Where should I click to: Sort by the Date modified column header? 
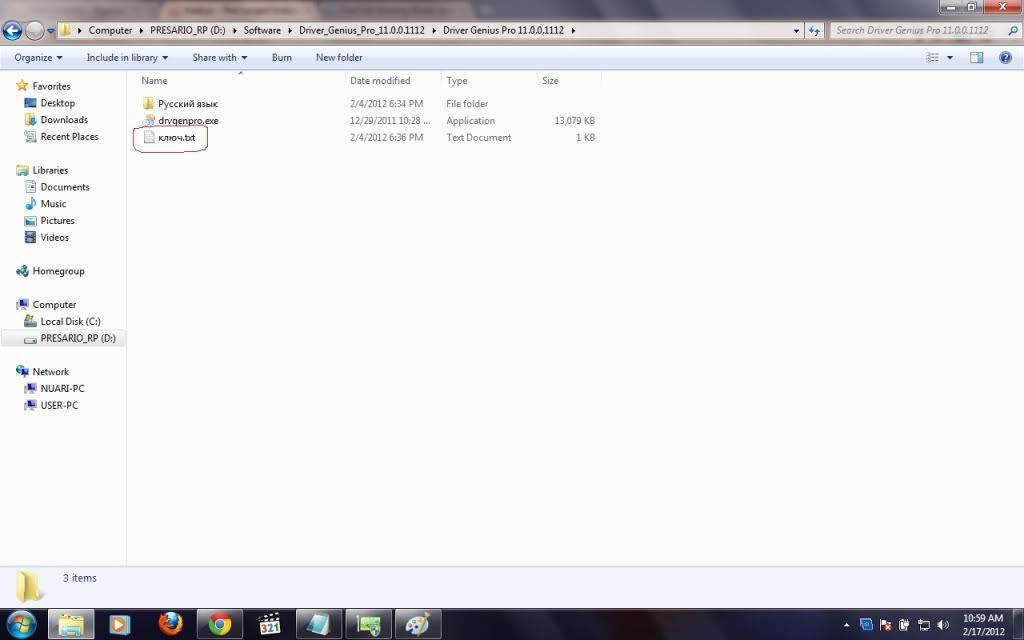coord(380,80)
